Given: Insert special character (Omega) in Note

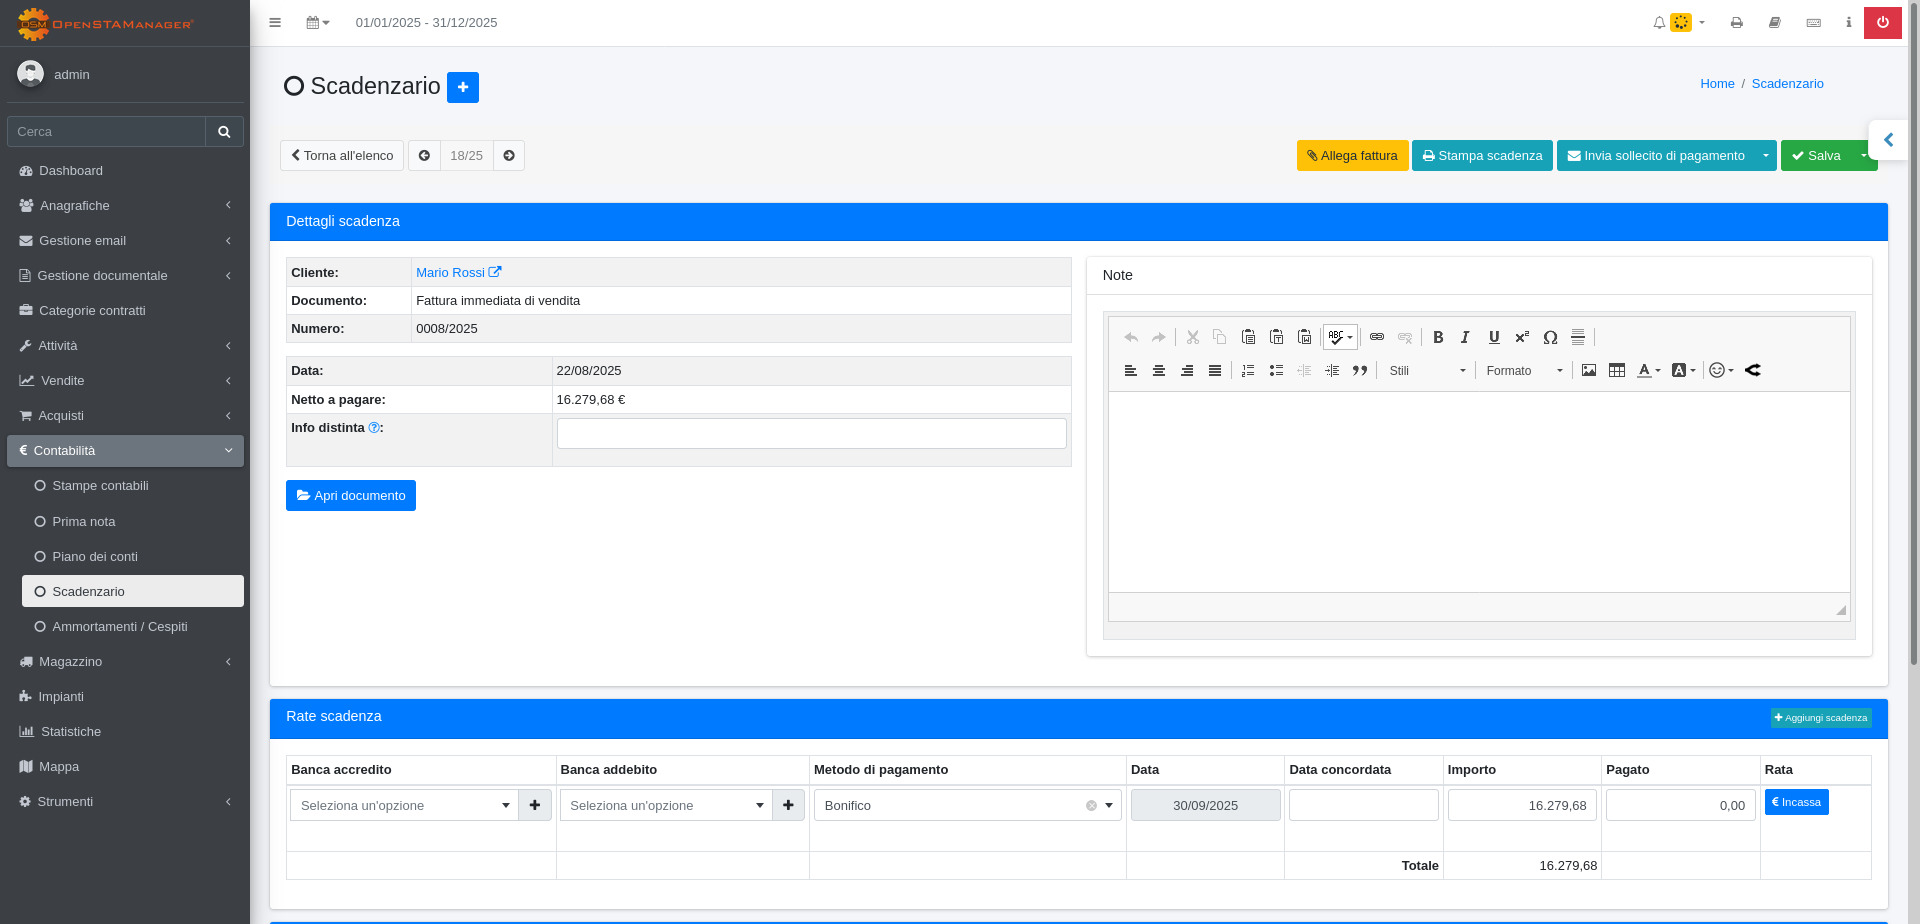Looking at the screenshot, I should (x=1550, y=337).
